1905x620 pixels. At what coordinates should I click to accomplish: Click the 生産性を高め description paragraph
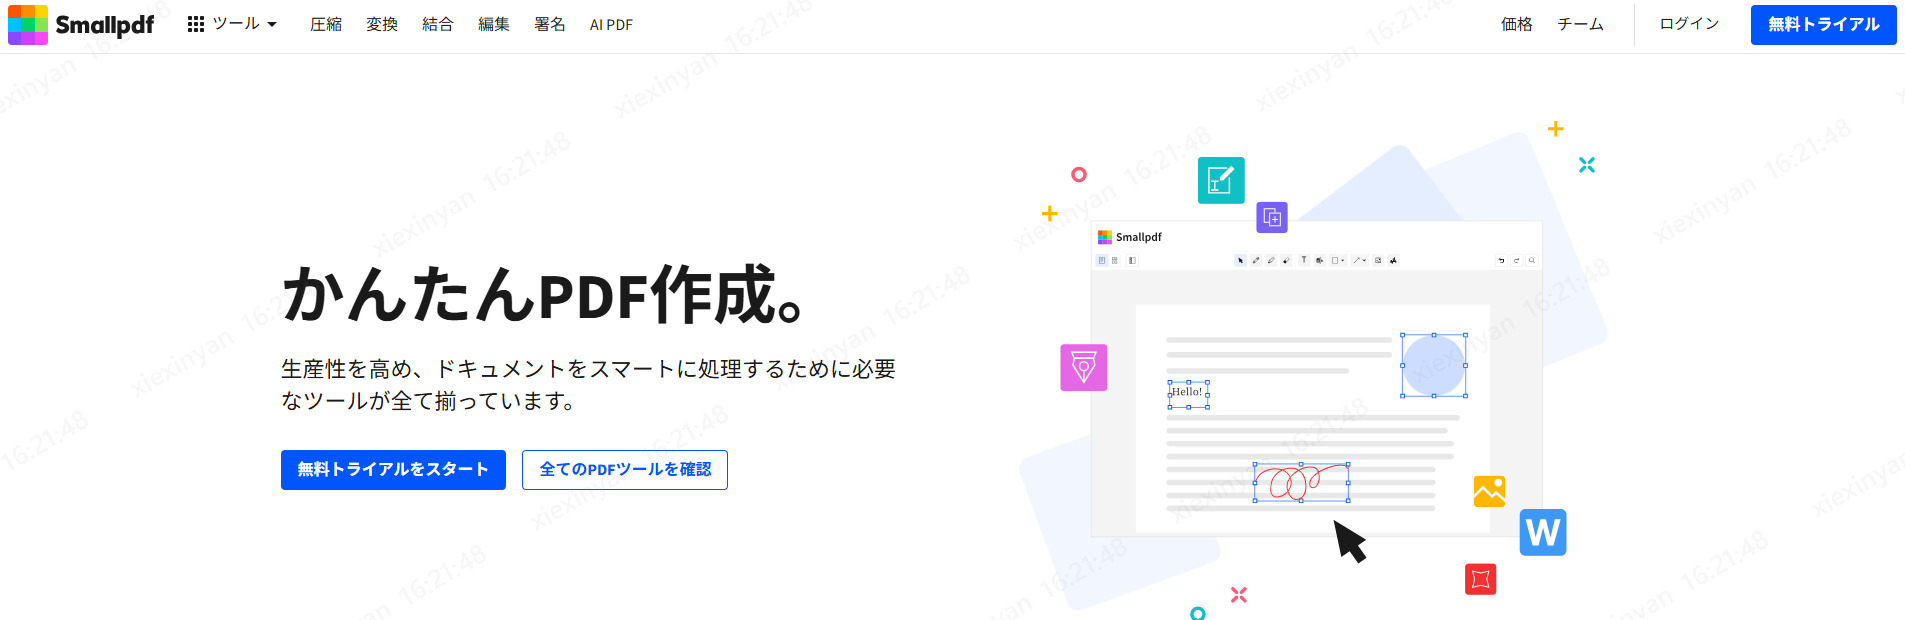[x=588, y=385]
